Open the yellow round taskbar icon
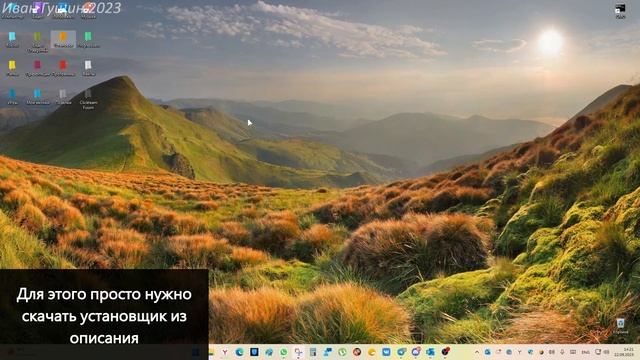Screen dimensions: 640x360 click(x=371, y=352)
